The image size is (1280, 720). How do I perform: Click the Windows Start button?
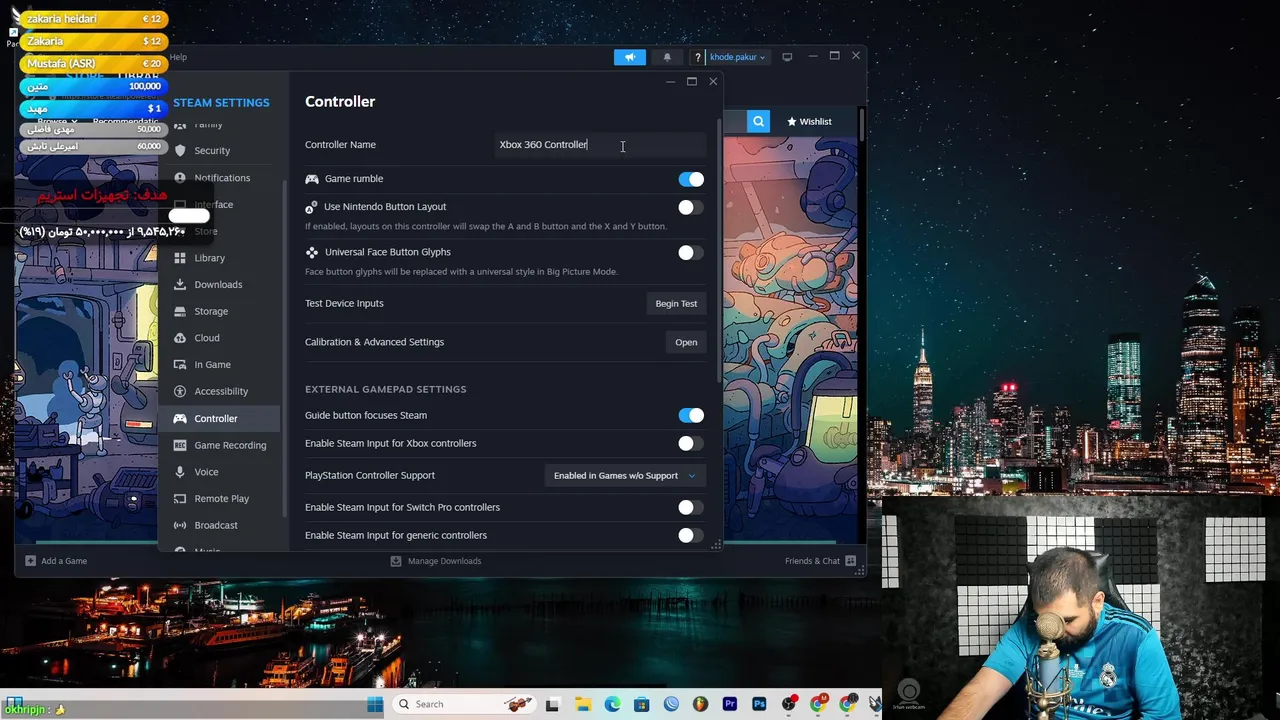click(x=375, y=704)
